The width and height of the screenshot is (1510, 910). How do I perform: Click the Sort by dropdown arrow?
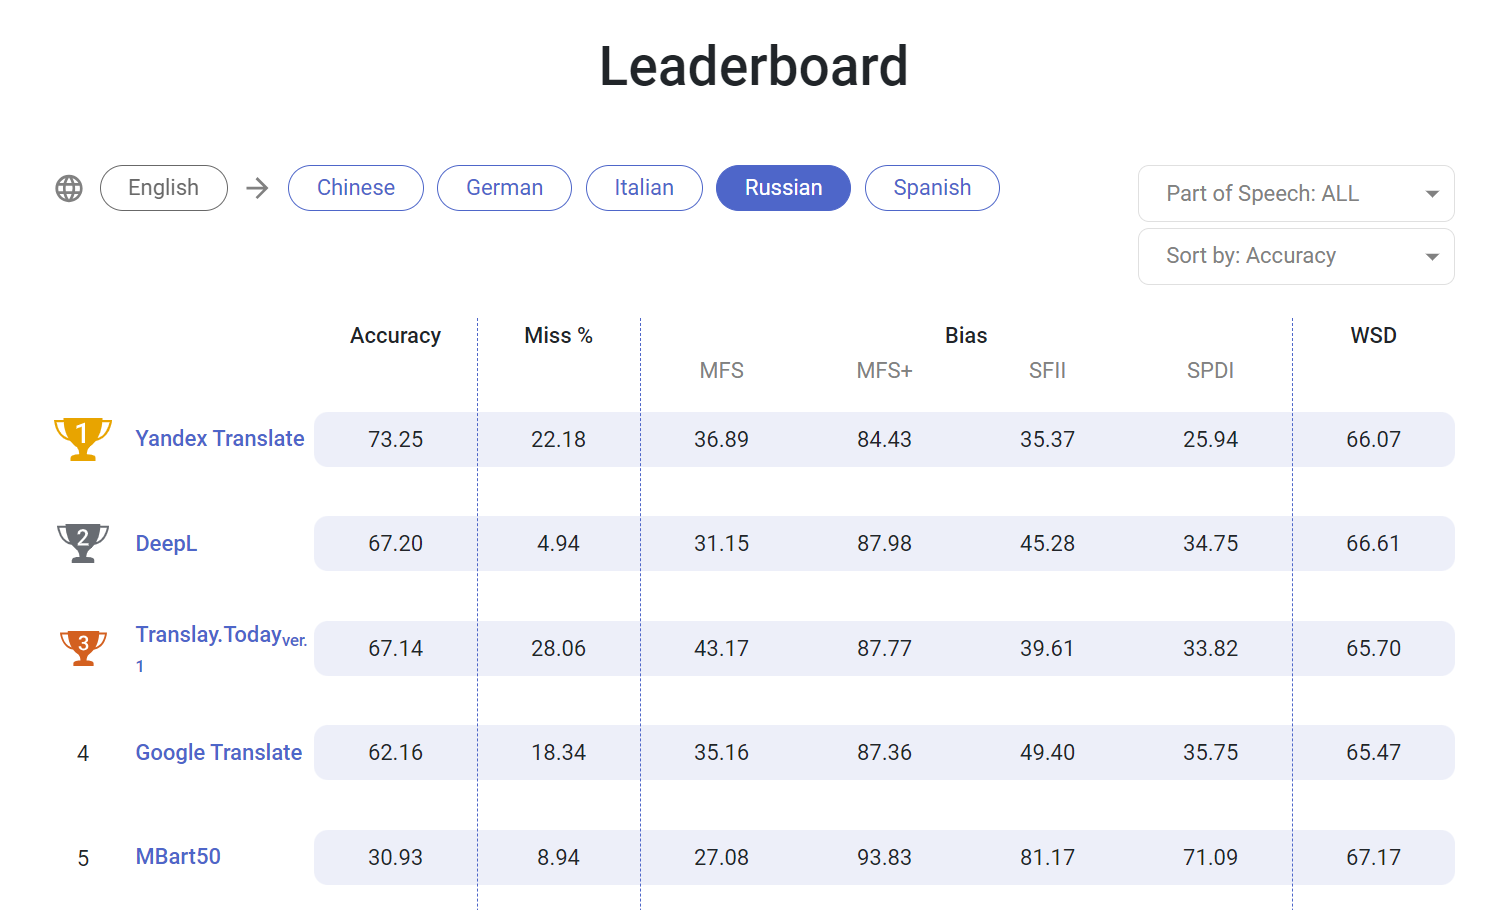1432,257
